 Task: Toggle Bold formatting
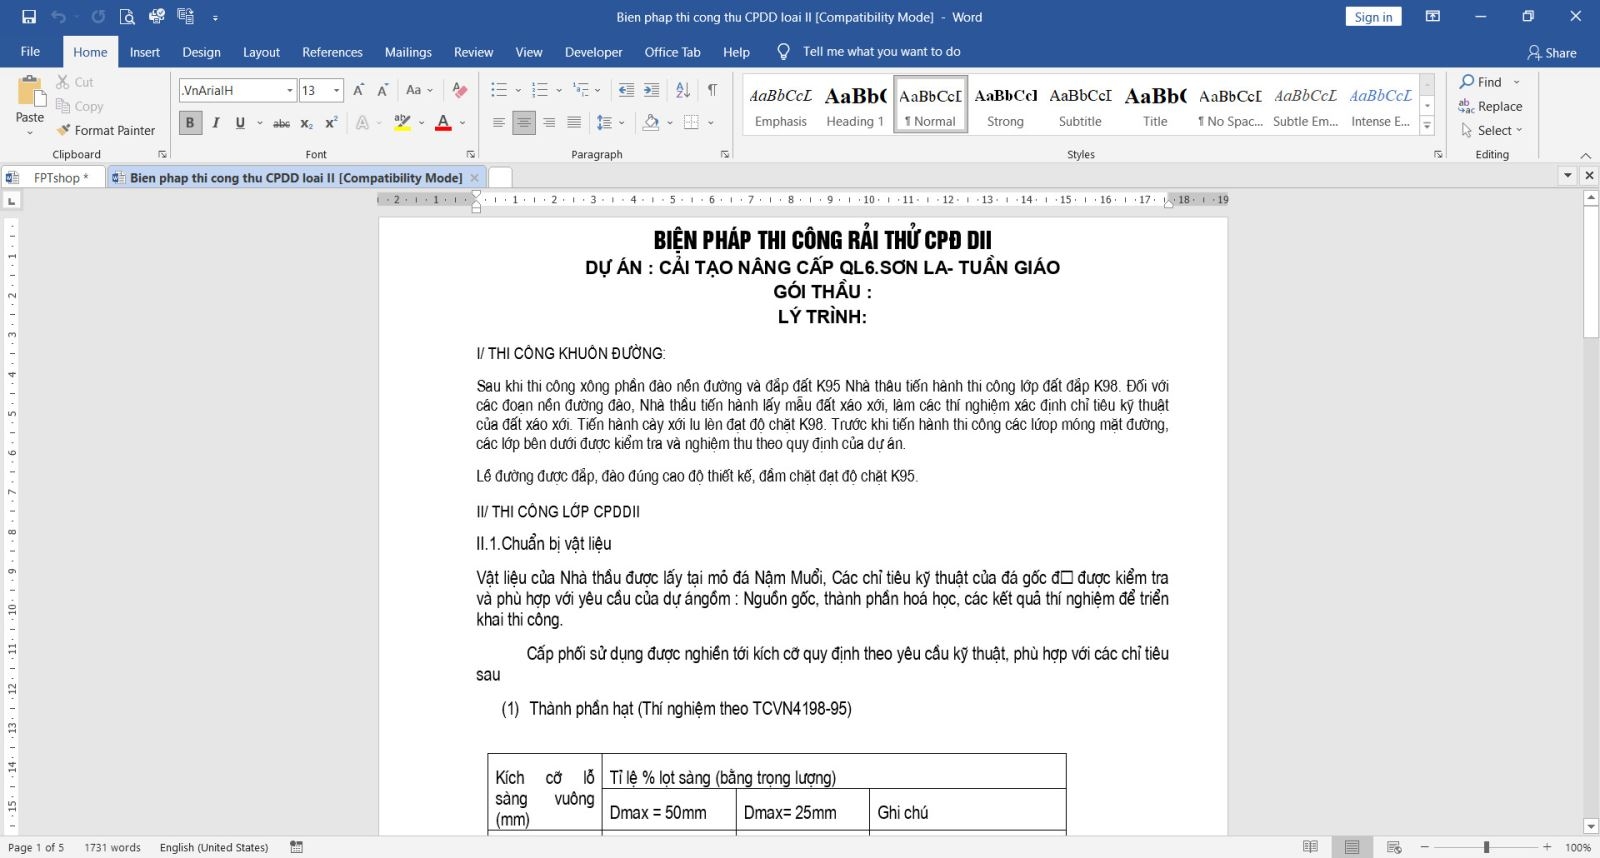pyautogui.click(x=190, y=123)
